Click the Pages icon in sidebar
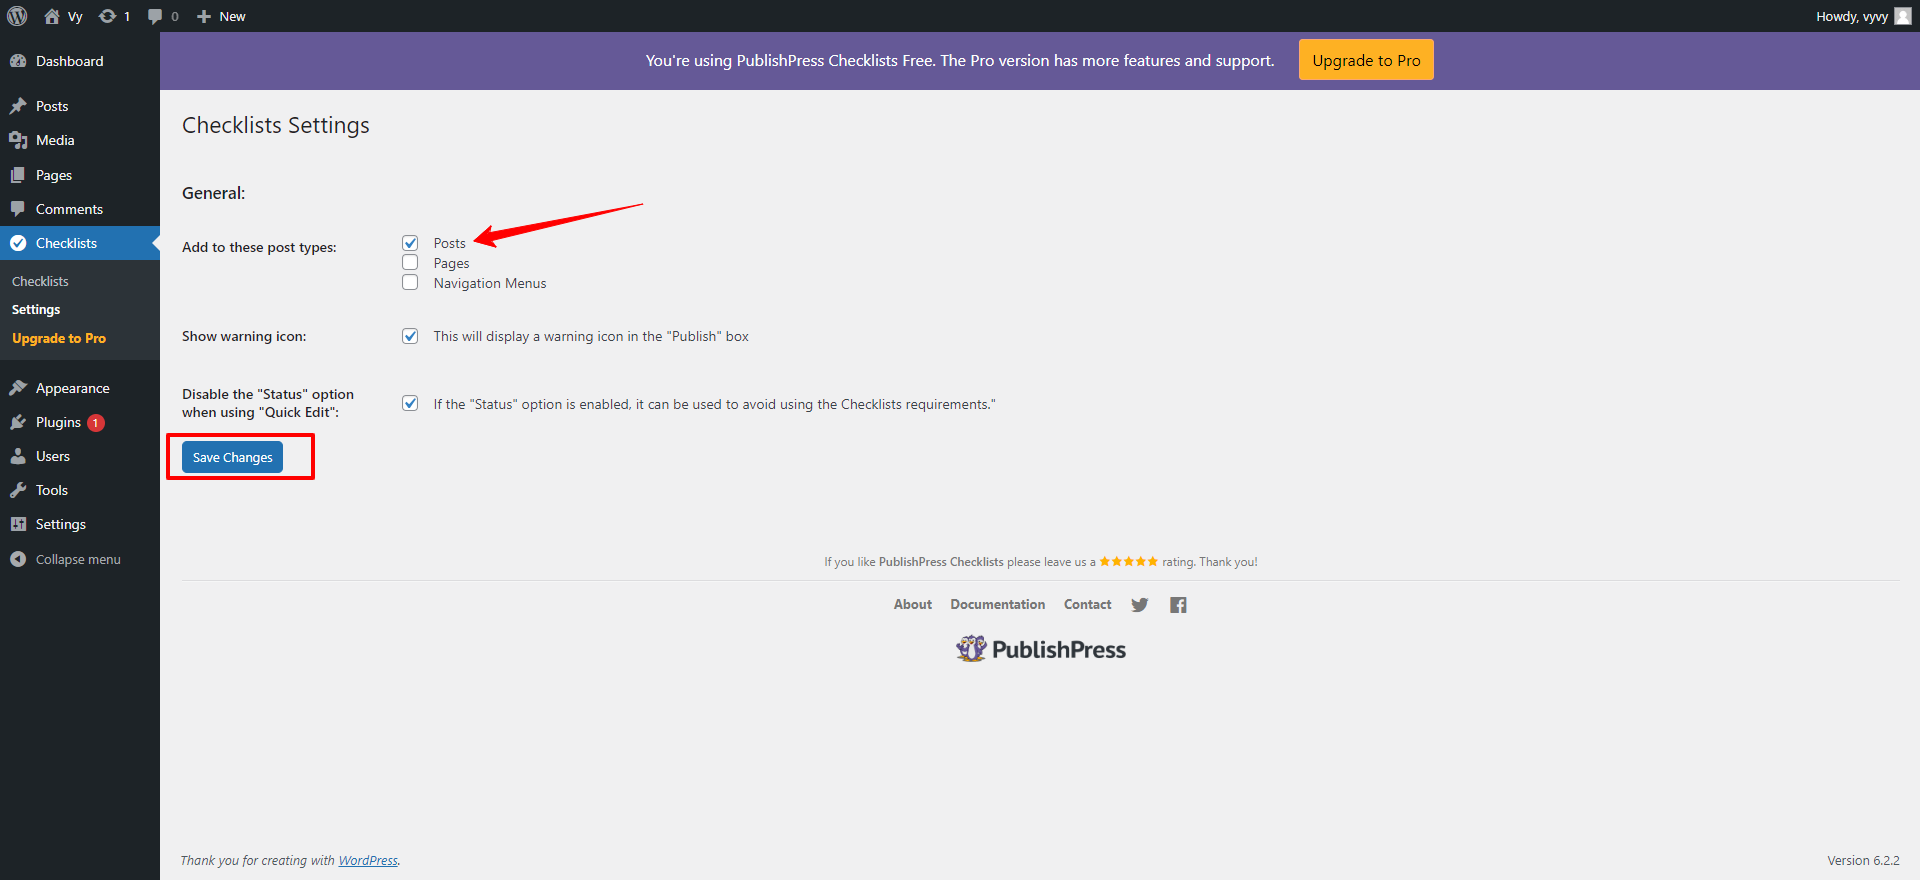1920x880 pixels. click(18, 175)
